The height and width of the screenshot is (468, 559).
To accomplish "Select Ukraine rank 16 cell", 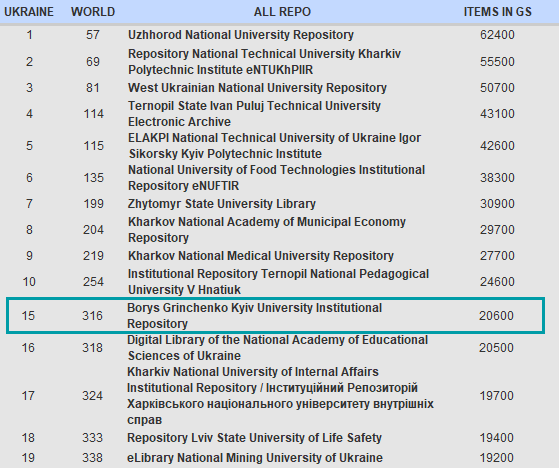I will 28,348.
